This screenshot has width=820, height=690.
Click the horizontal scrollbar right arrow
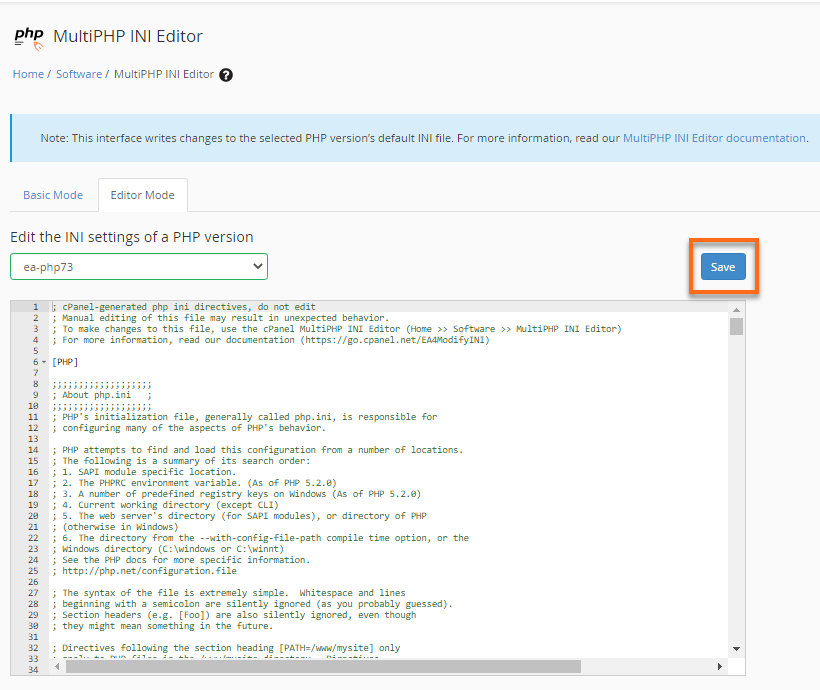point(719,664)
